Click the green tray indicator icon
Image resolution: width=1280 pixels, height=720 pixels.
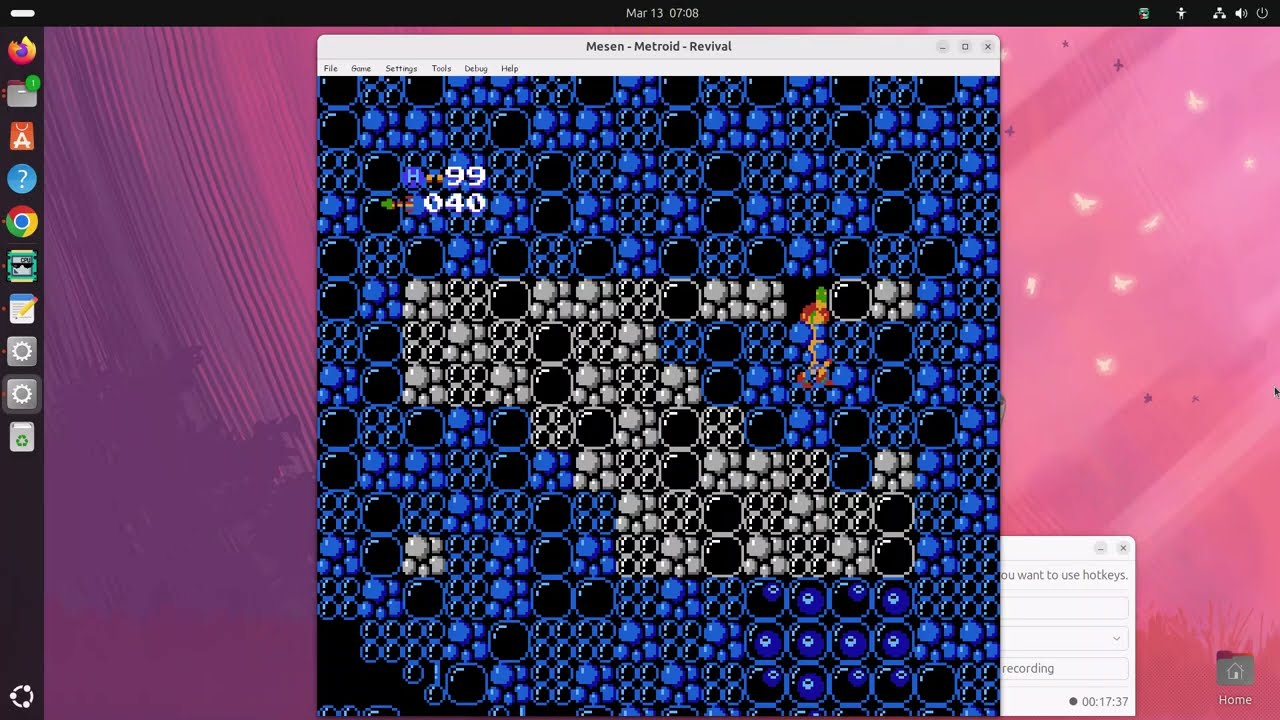click(1144, 13)
